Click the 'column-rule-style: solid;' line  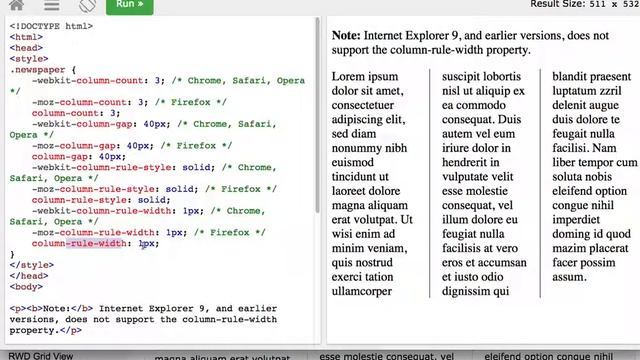(x=101, y=200)
